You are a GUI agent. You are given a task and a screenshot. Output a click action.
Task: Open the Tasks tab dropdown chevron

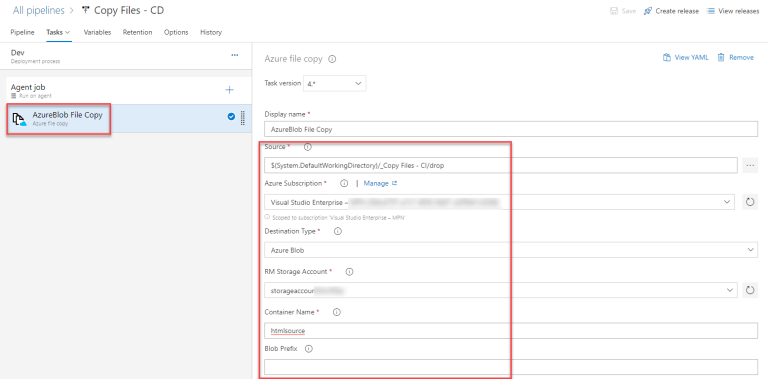pyautogui.click(x=68, y=32)
